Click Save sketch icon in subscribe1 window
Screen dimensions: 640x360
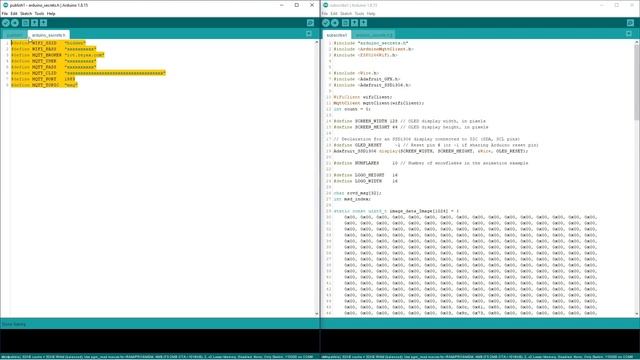coord(364,23)
